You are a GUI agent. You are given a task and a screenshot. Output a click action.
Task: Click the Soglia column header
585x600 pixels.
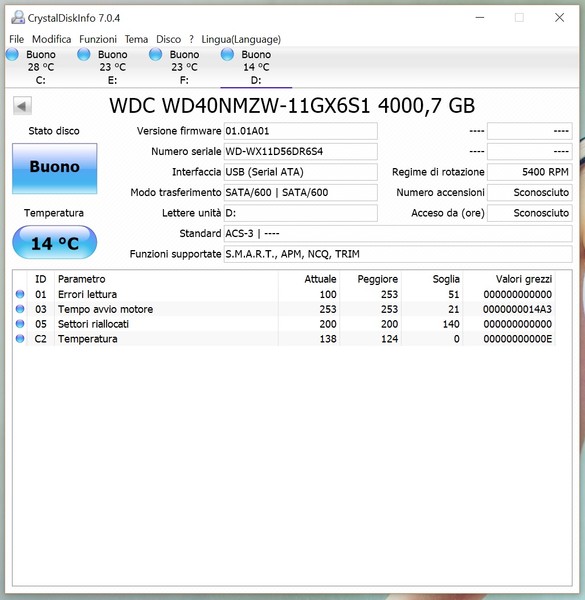pyautogui.click(x=432, y=279)
